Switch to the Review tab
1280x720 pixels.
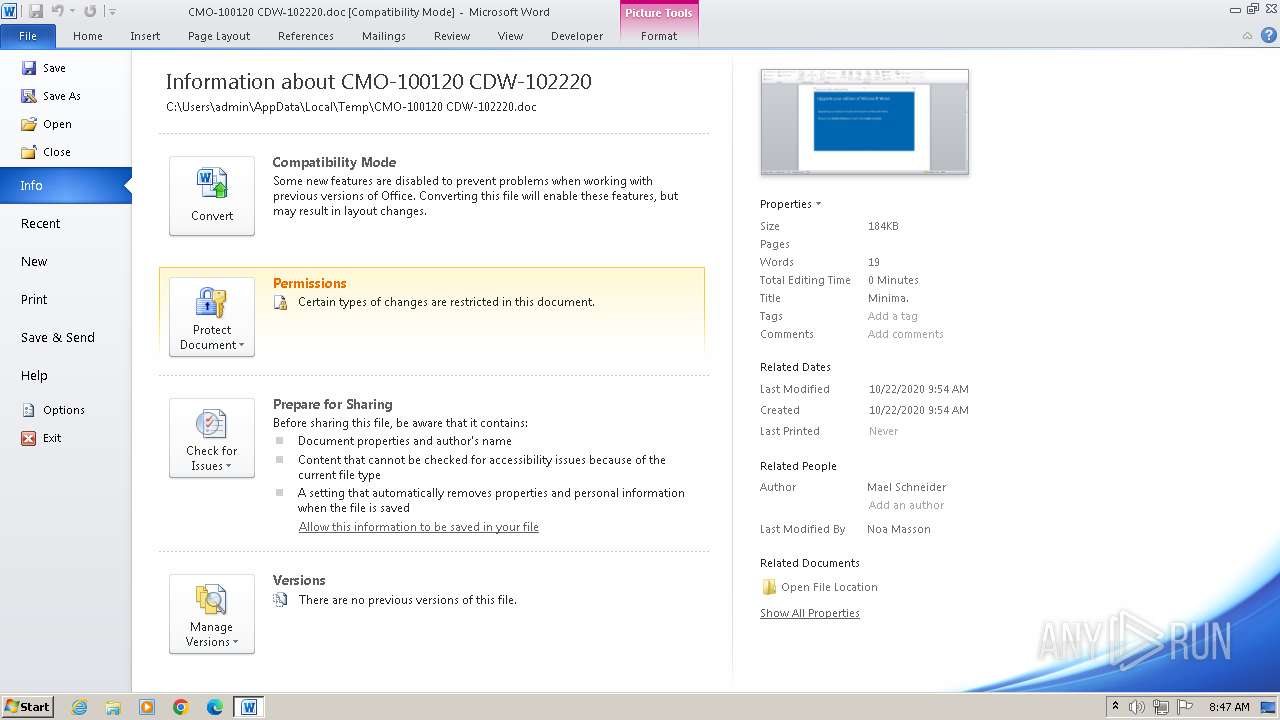[452, 36]
